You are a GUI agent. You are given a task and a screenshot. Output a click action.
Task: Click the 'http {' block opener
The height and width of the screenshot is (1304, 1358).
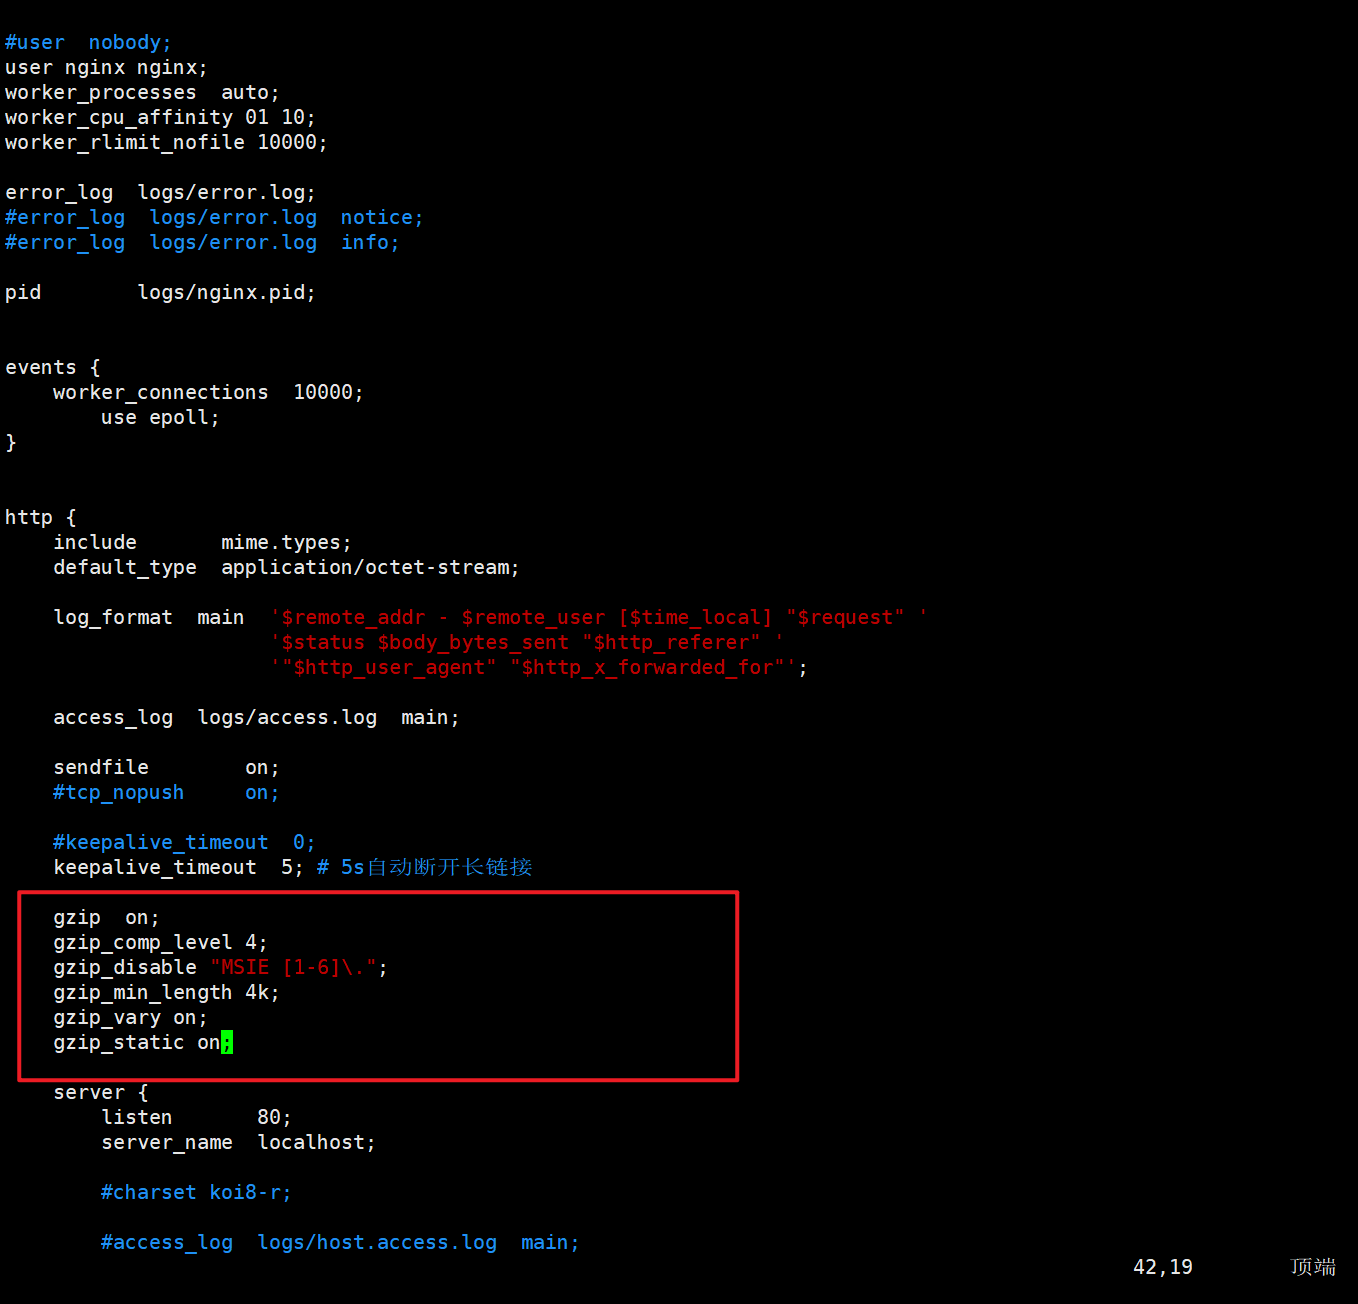tap(41, 518)
